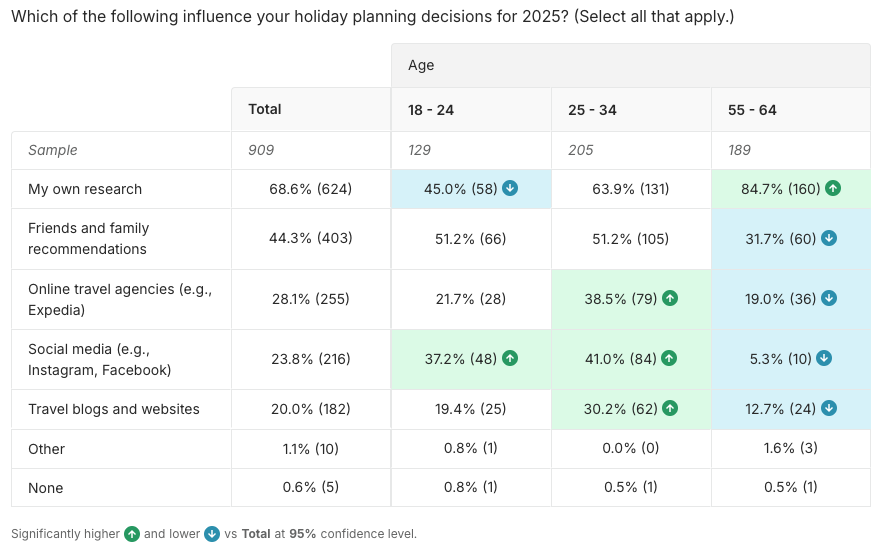This screenshot has width=881, height=548.
Task: Select the 'Travel blogs and websites' row label
Action: pos(114,409)
